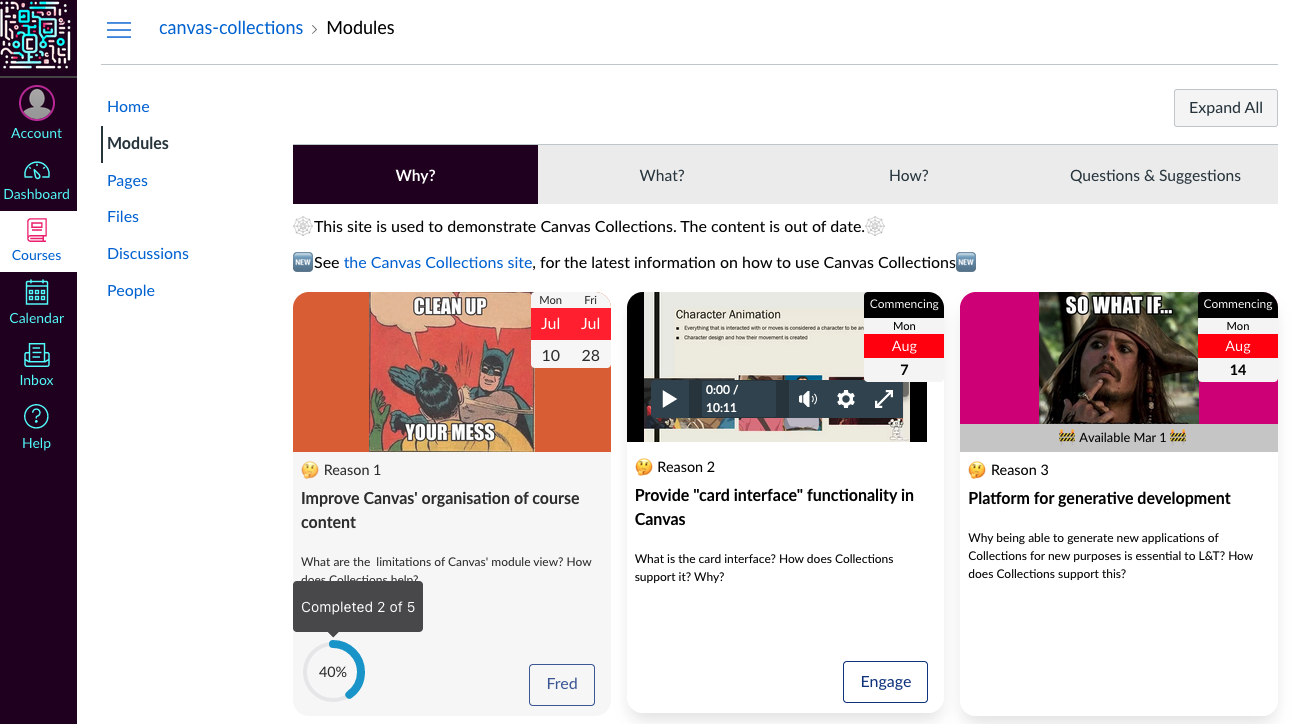Click the Engage button on Reason 2 card
1295x724 pixels.
coord(885,682)
